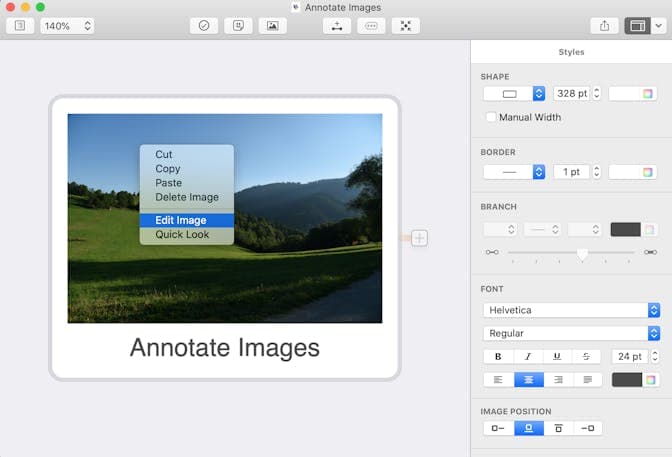Click the plus button to add child node

(419, 238)
